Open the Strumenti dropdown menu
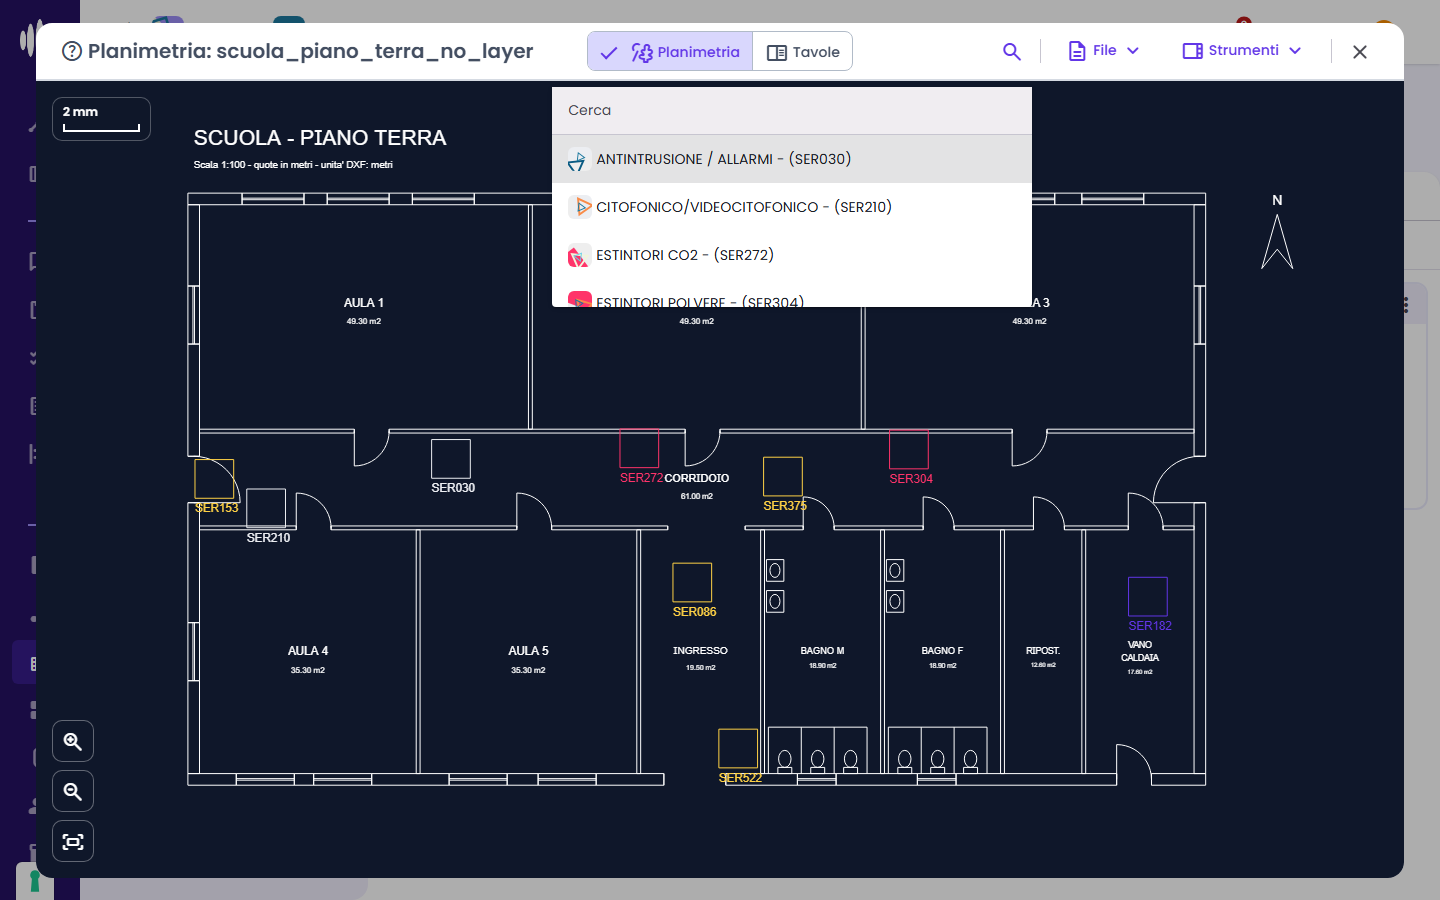Image resolution: width=1440 pixels, height=900 pixels. (1242, 51)
